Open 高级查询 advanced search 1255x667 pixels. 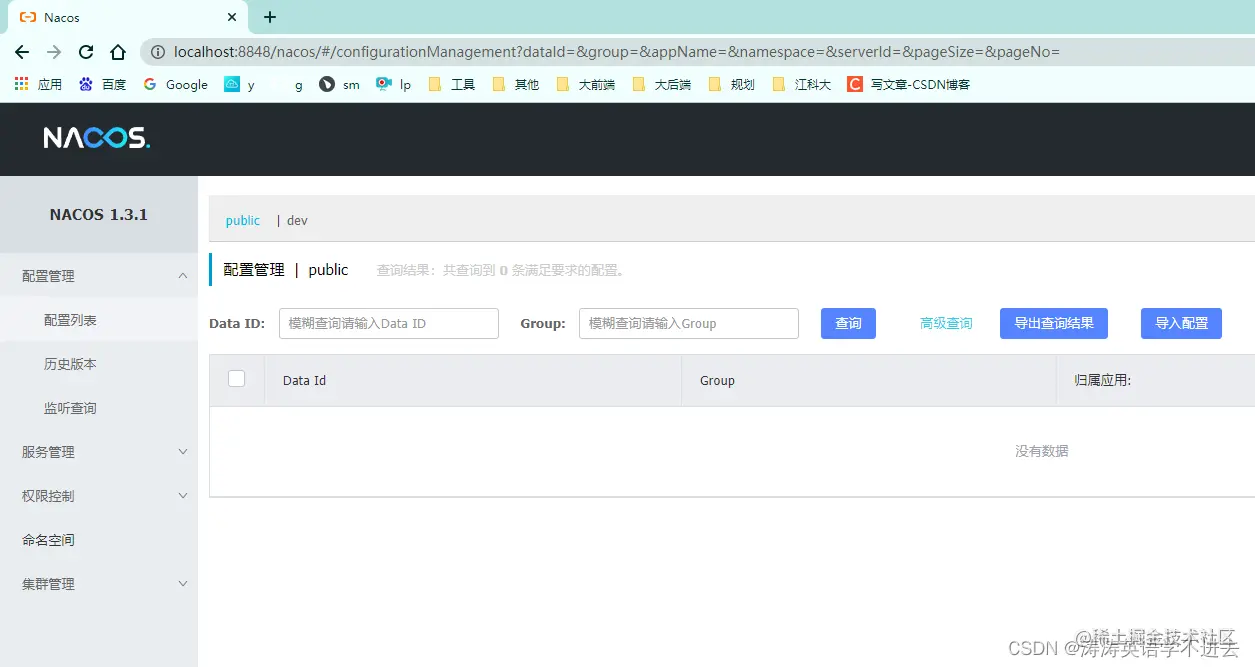(944, 323)
